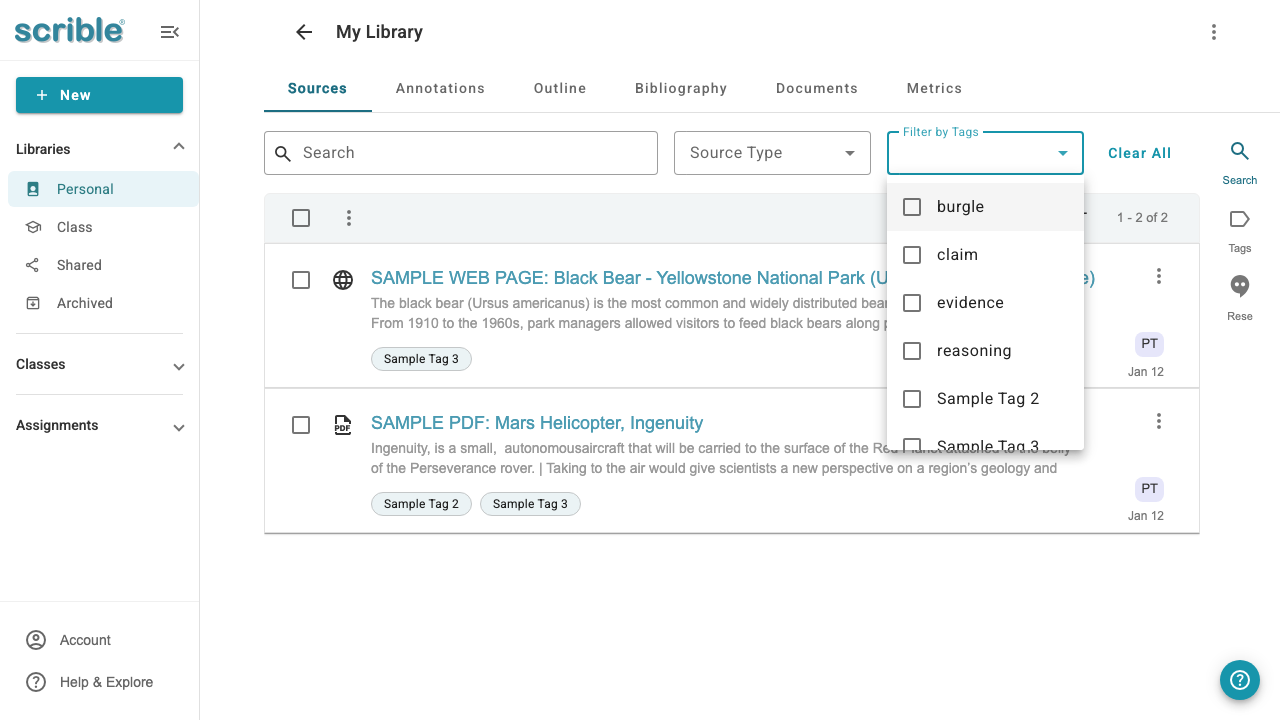Switch to the Outline tab
The image size is (1280, 720).
[x=560, y=88]
